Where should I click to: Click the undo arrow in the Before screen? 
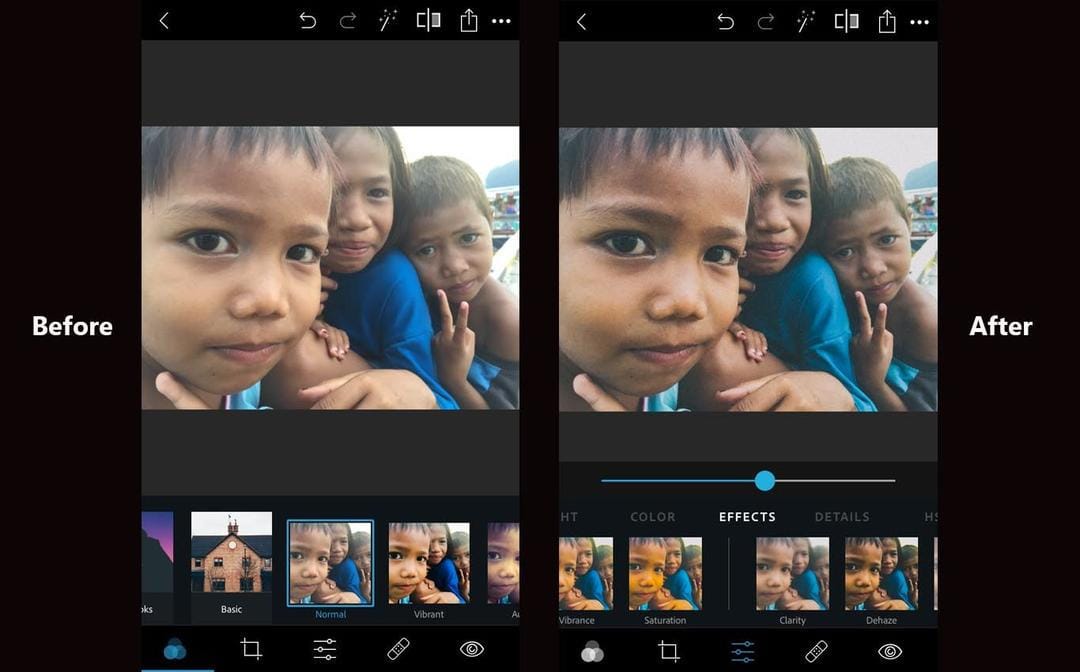(x=308, y=21)
